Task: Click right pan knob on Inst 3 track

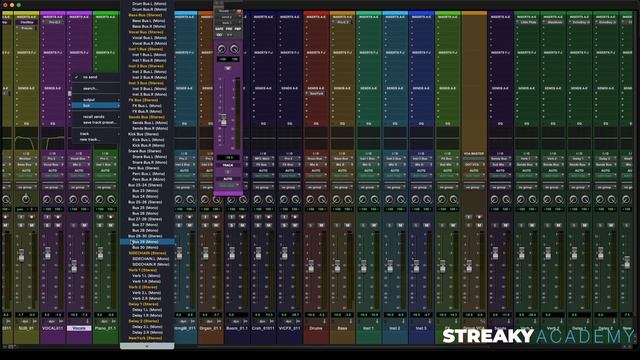Action: point(427,200)
